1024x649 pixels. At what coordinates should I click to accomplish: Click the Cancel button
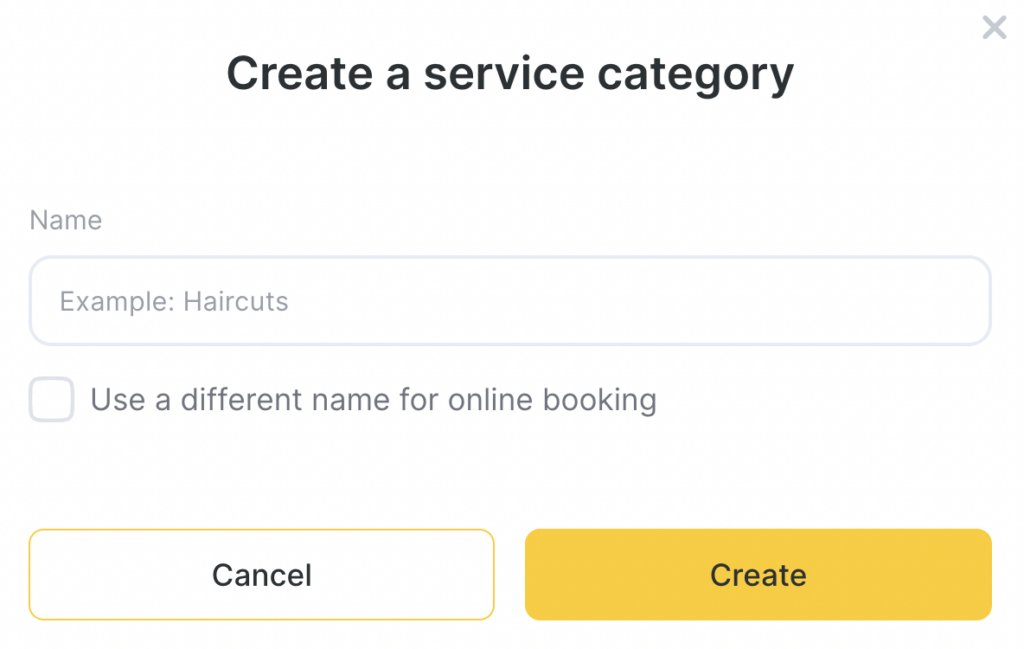click(262, 575)
